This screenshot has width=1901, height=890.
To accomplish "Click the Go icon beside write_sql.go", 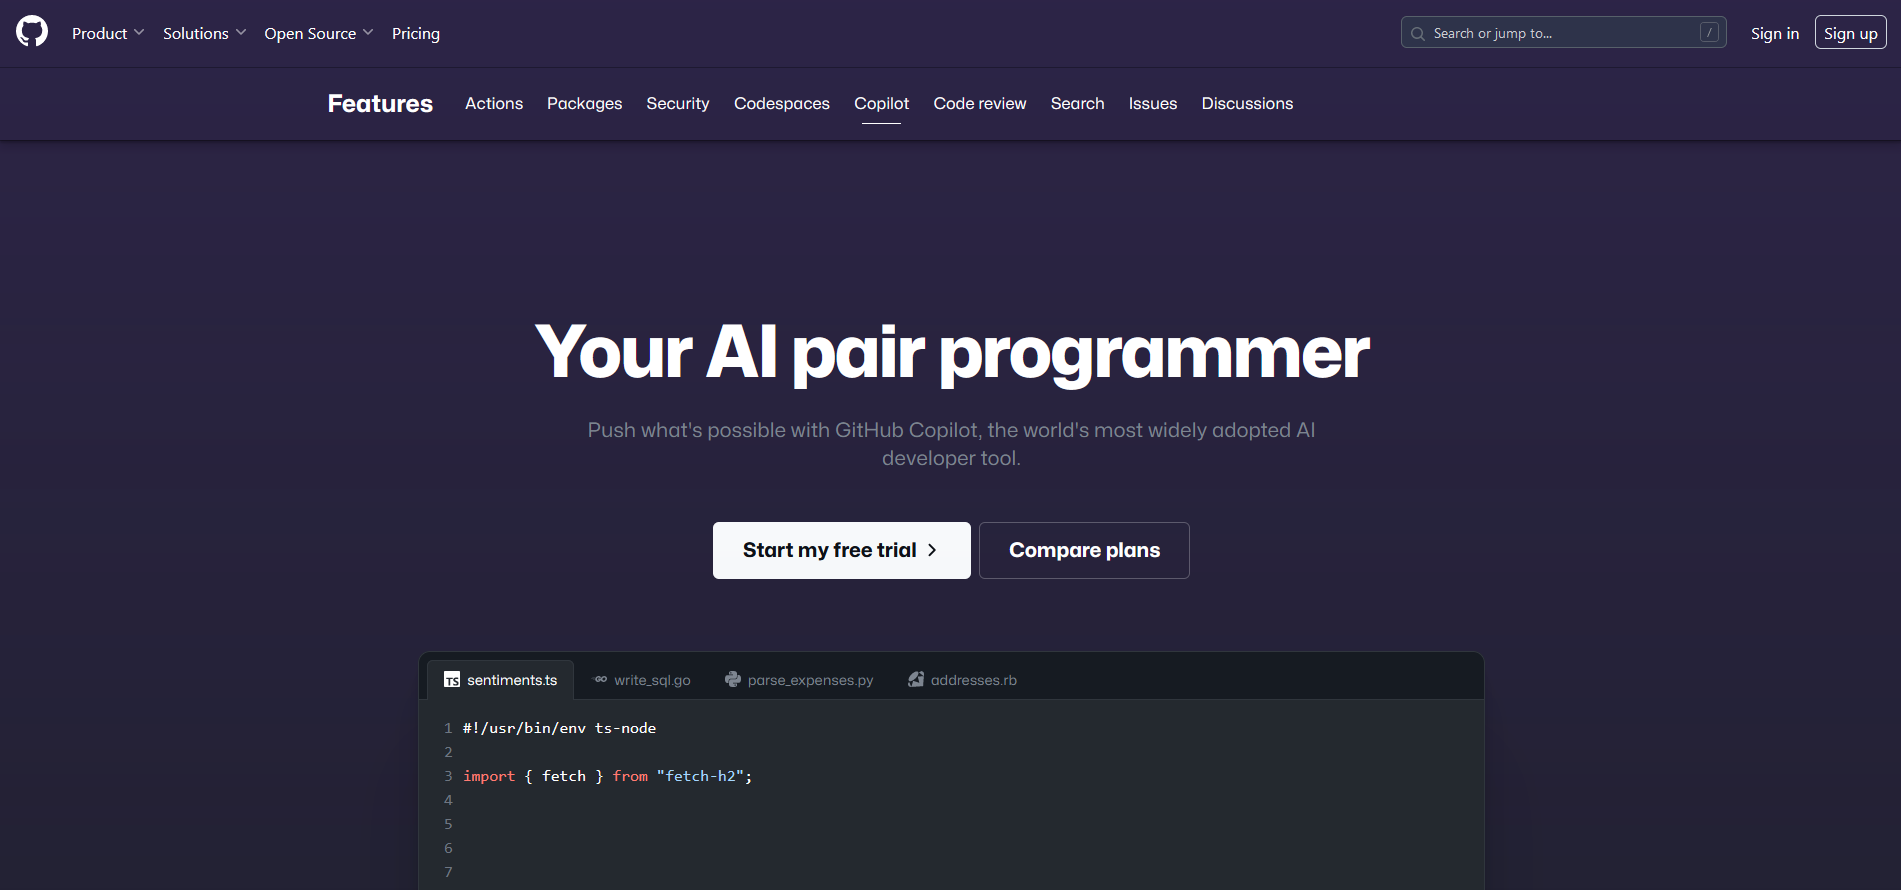I will 600,680.
